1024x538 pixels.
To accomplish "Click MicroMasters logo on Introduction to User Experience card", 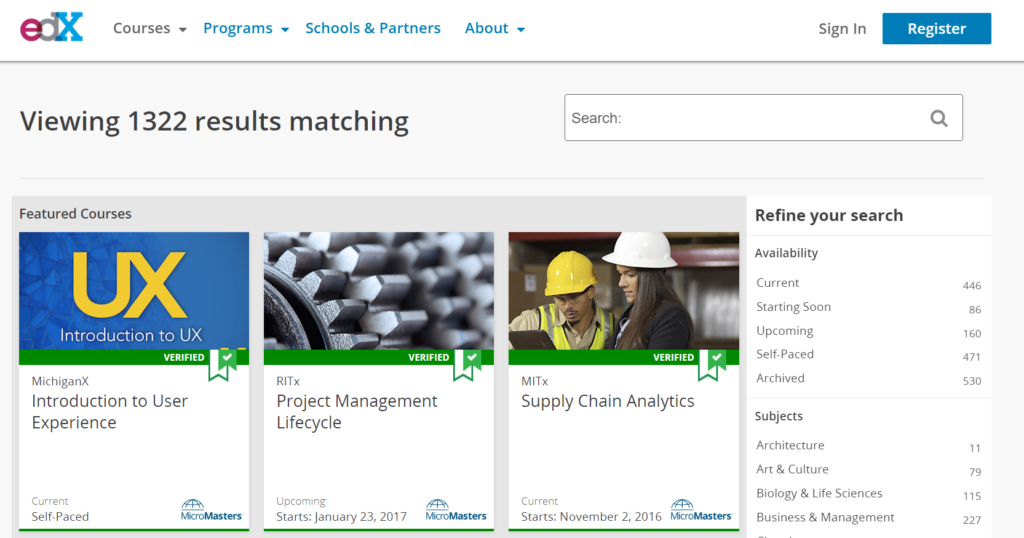I will [x=211, y=510].
